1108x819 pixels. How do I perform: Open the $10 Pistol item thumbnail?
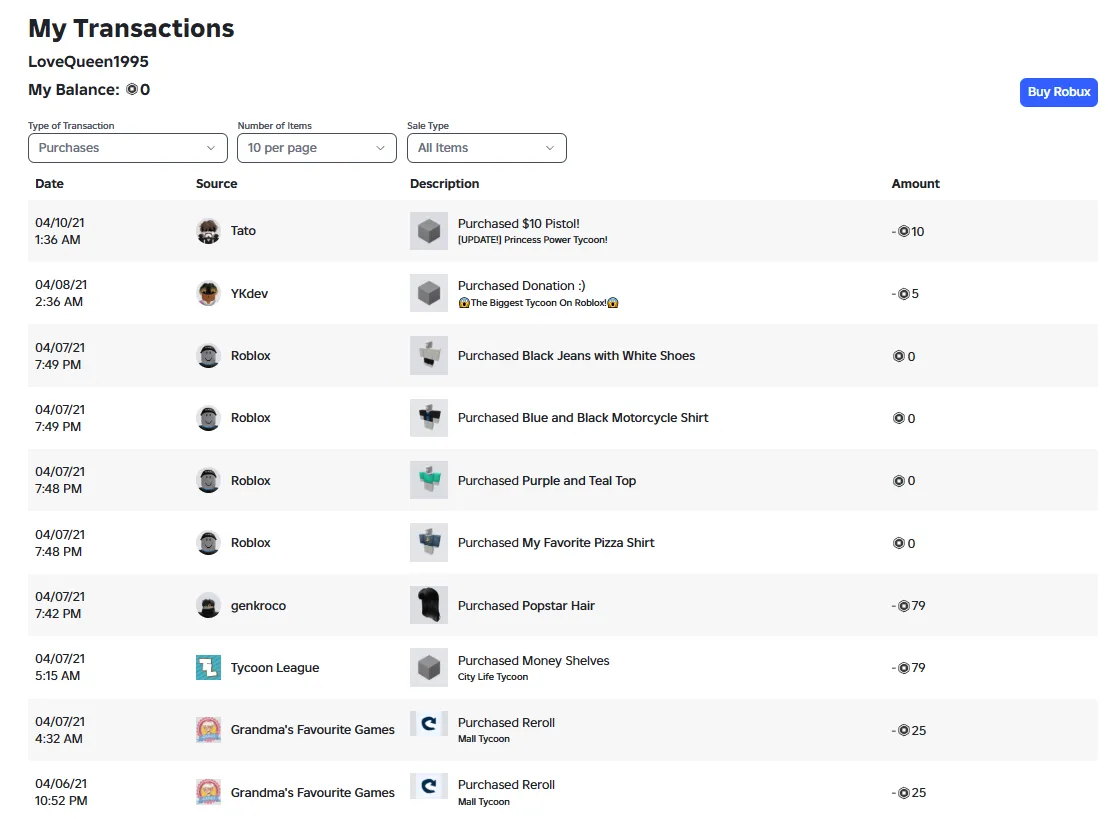click(x=429, y=231)
